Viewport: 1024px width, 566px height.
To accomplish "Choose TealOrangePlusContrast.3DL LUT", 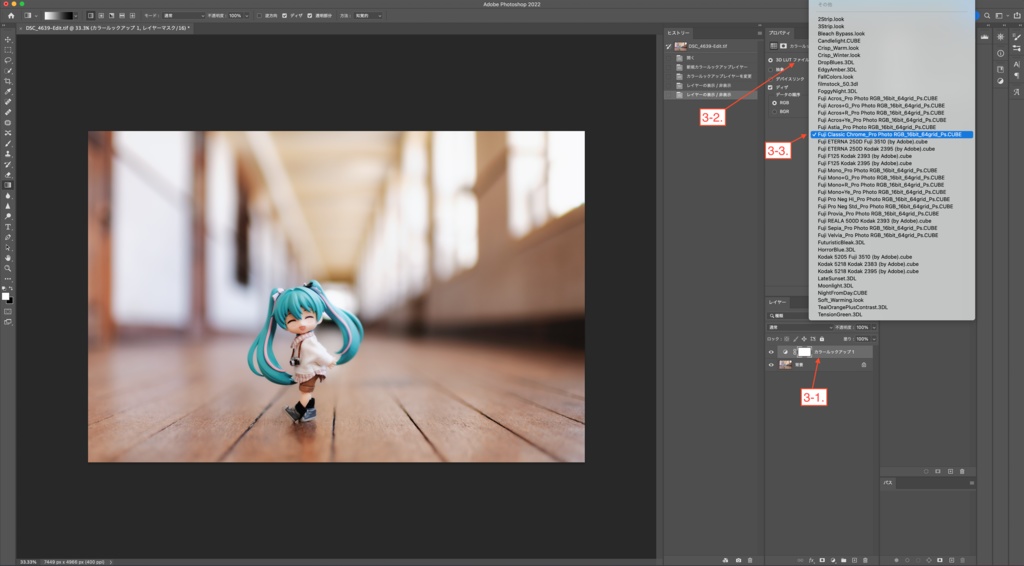I will 852,307.
